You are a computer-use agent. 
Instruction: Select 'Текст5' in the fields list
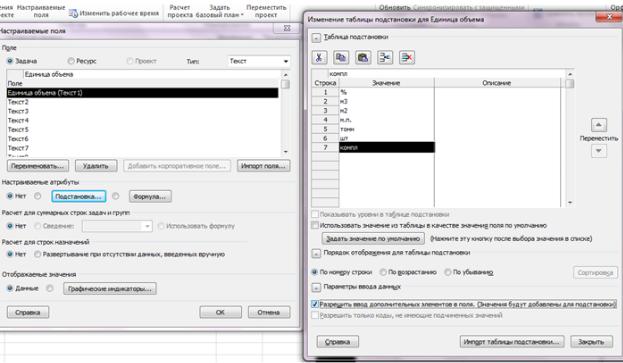143,129
